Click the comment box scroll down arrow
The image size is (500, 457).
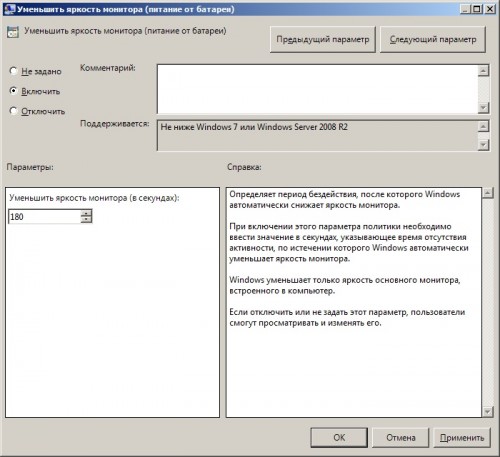[x=483, y=108]
